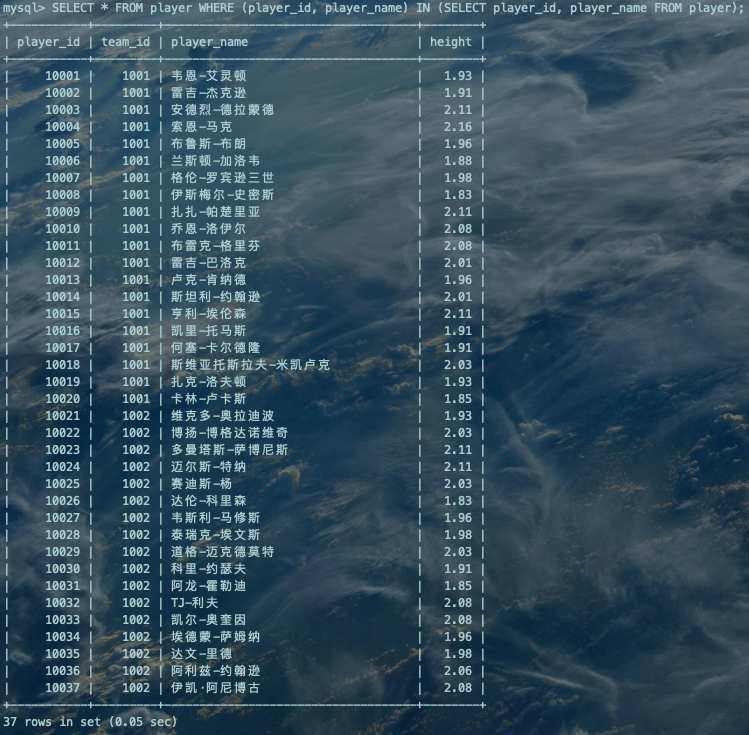Viewport: 749px width, 735px height.
Task: Click height 1.88 in row 10006
Action: pos(458,160)
